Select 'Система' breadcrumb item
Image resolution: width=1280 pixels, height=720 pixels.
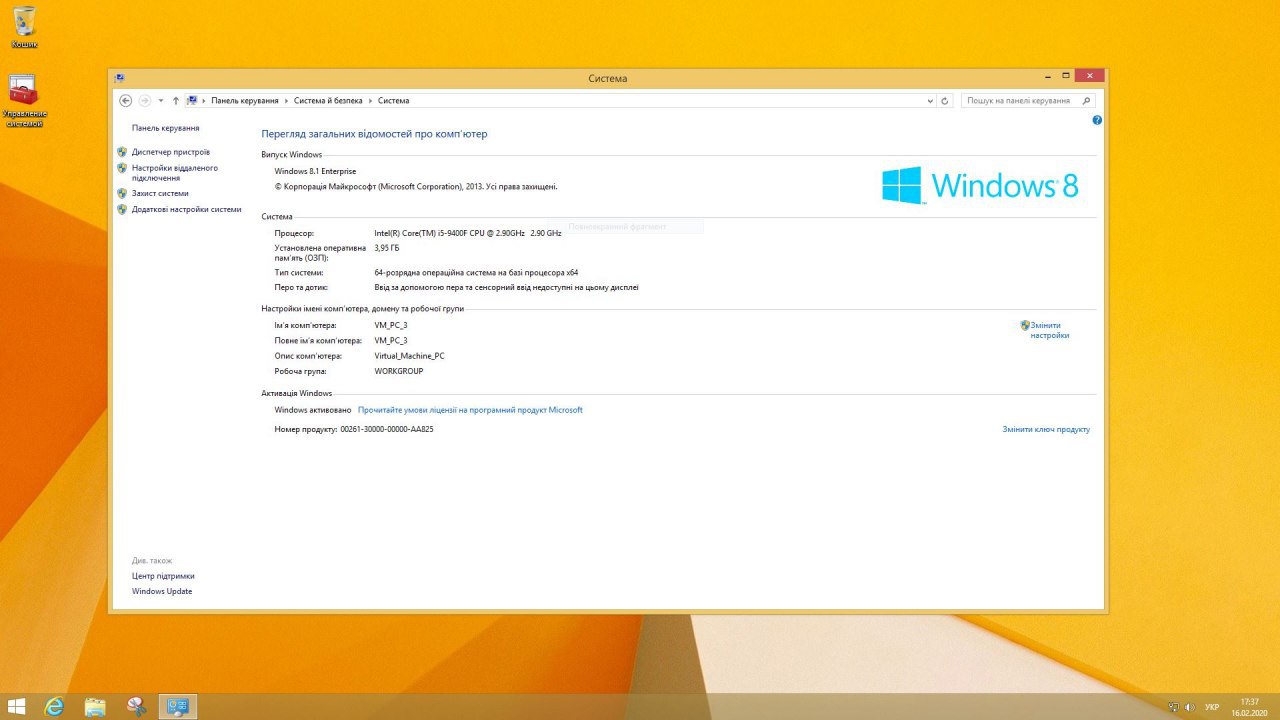tap(393, 101)
